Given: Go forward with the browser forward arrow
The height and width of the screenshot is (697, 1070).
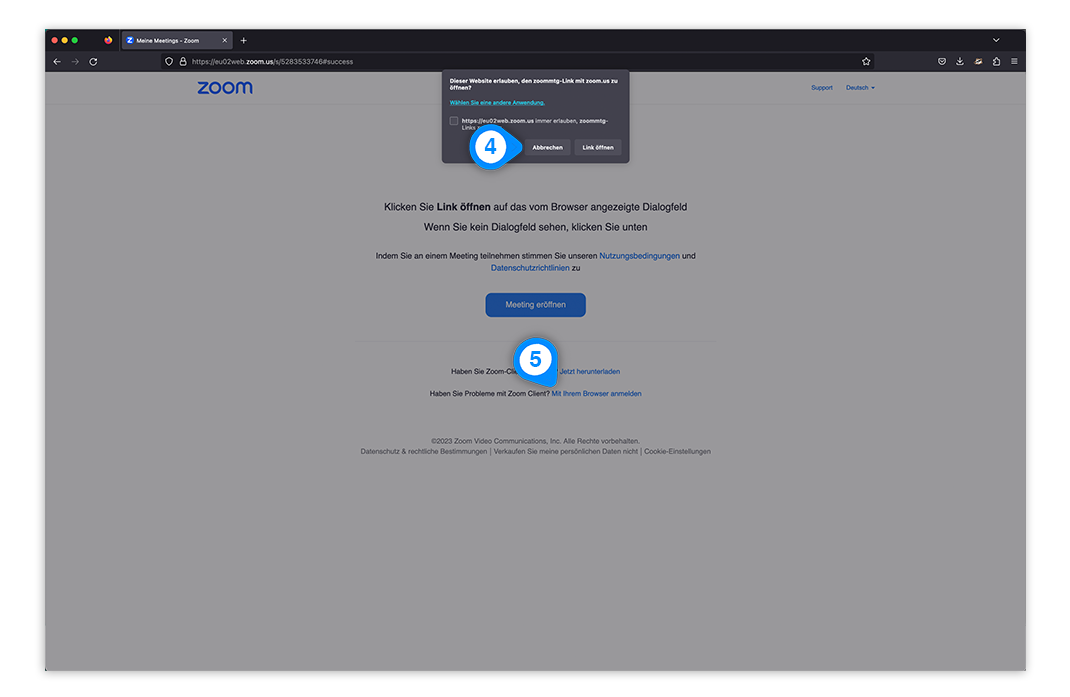Looking at the screenshot, I should (75, 61).
